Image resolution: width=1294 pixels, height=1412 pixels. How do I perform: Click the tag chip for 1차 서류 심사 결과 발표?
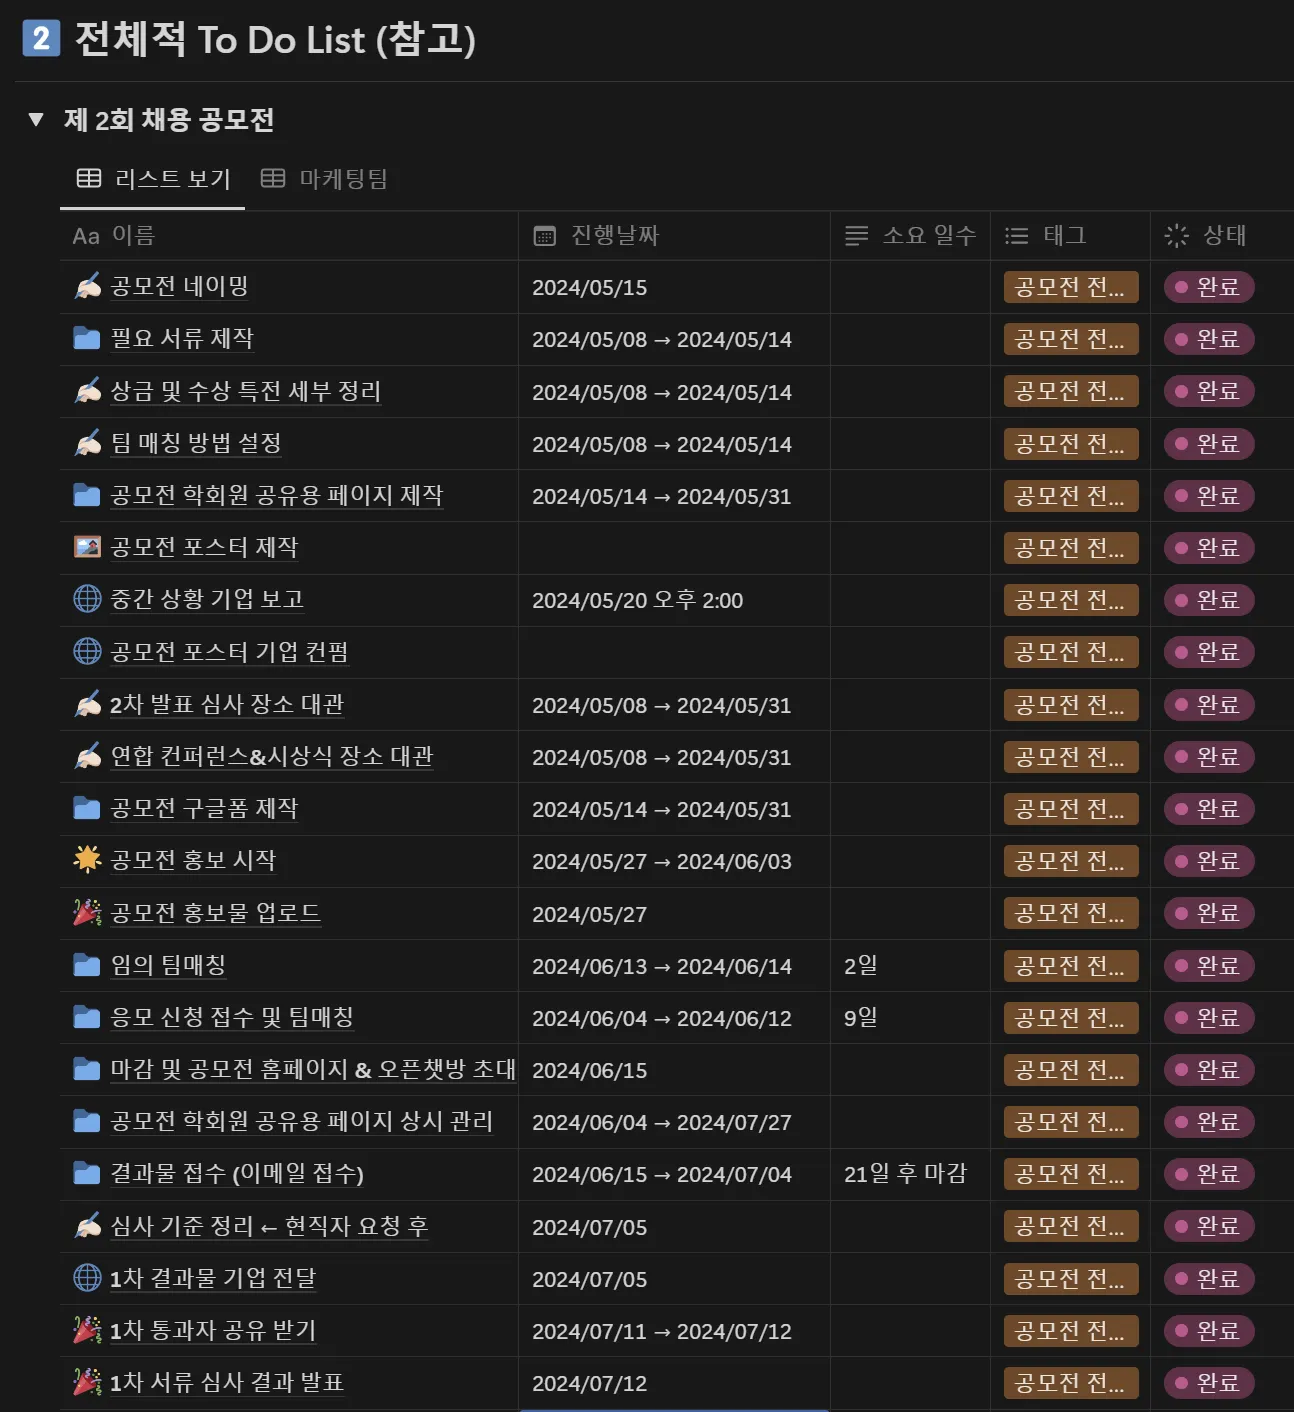tap(1070, 1383)
